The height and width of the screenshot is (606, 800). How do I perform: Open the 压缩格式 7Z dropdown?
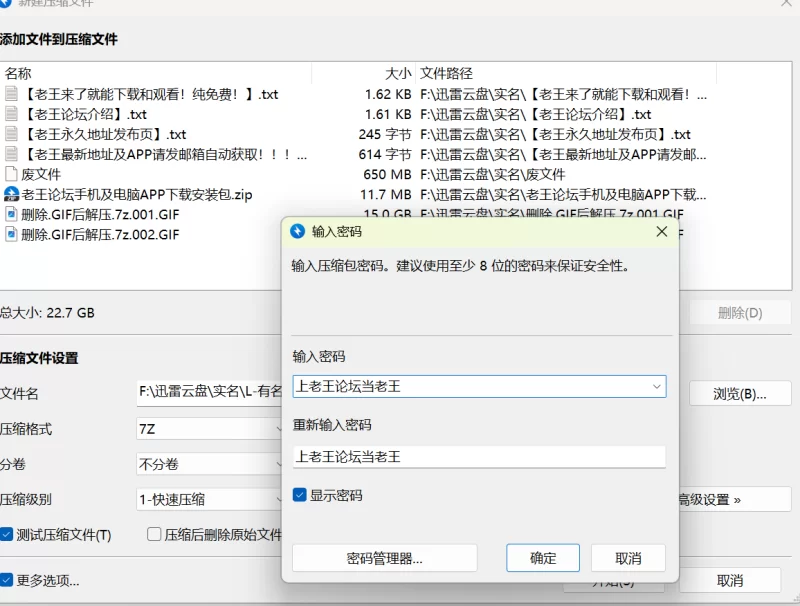[x=209, y=429]
